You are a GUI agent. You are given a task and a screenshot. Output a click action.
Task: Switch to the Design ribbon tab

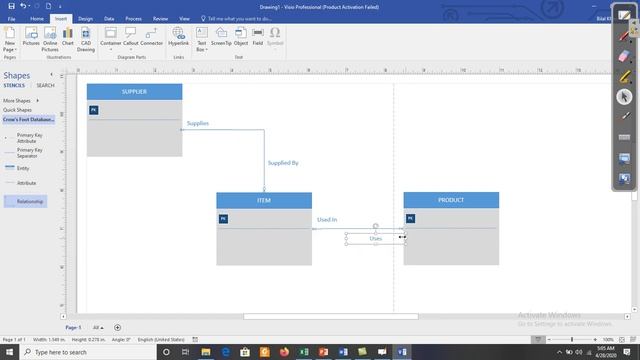85,19
